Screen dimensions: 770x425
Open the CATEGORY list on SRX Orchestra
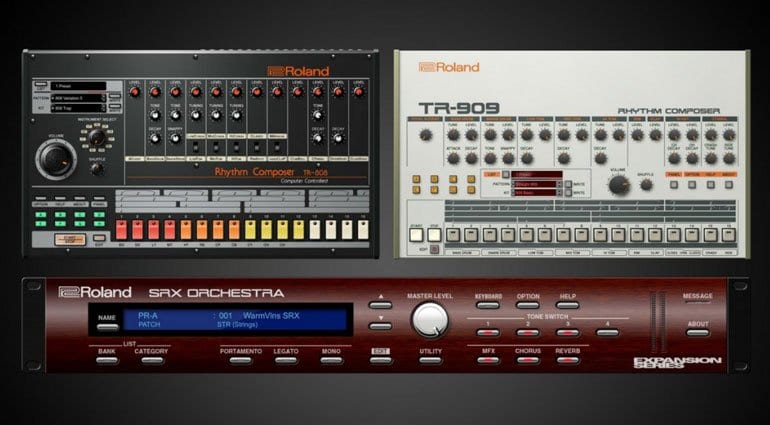coord(152,360)
